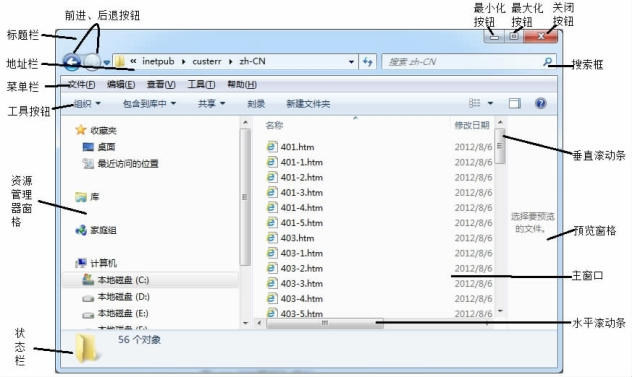632x377 pixels.
Task: Select the 403-5.htm file name
Action: pyautogui.click(x=301, y=313)
